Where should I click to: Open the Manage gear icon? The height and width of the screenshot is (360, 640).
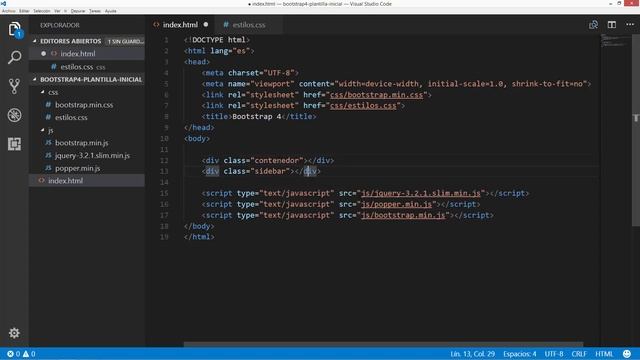(x=14, y=333)
